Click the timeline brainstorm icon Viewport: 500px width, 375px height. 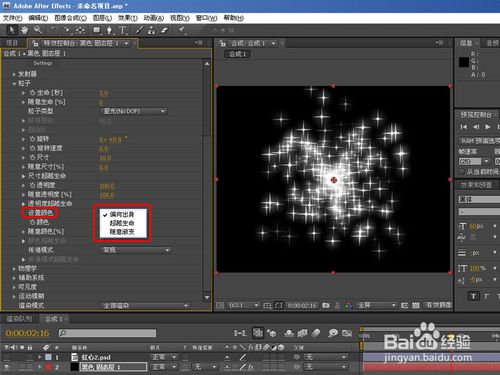tap(333, 333)
